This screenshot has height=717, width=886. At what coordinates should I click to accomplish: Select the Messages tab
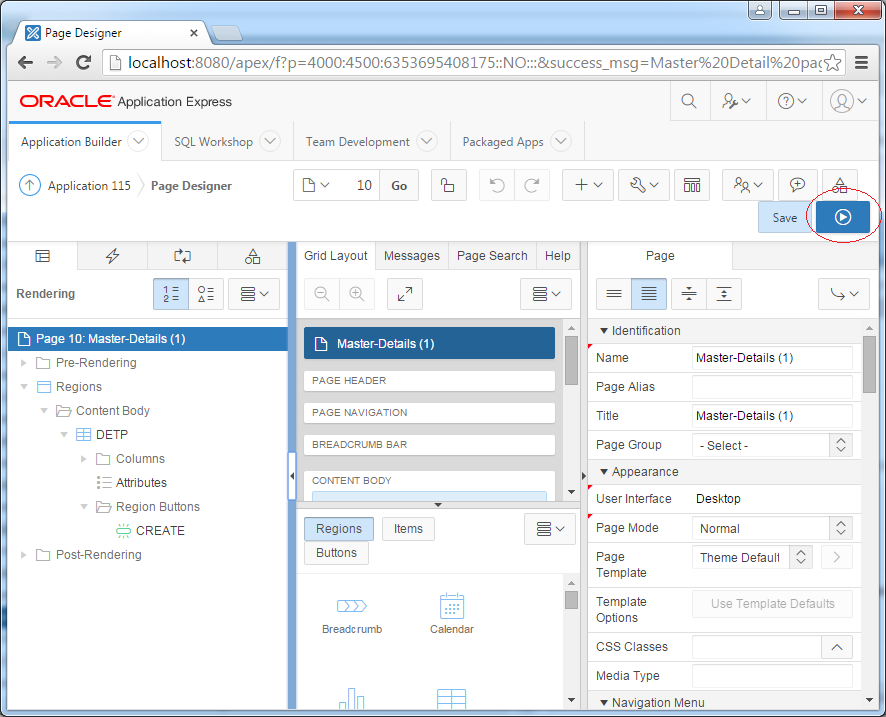(411, 256)
